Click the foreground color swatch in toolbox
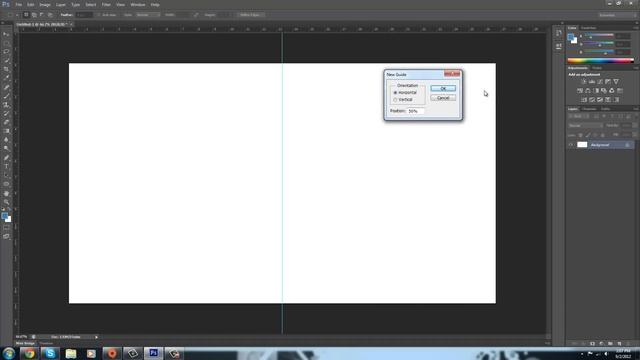Screen dimensions: 640x360 tap(4, 216)
